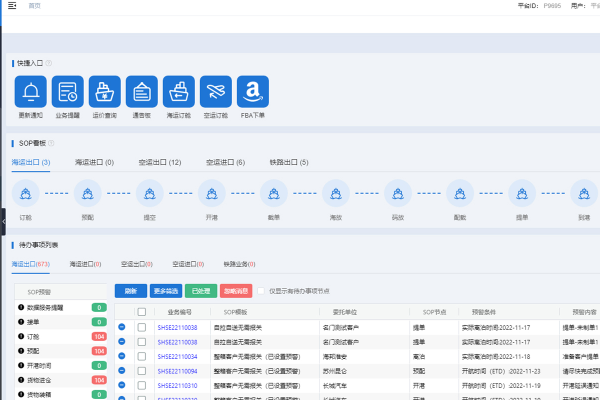Open FBA下单 Amazon icon
The width and height of the screenshot is (600, 400).
(x=253, y=92)
